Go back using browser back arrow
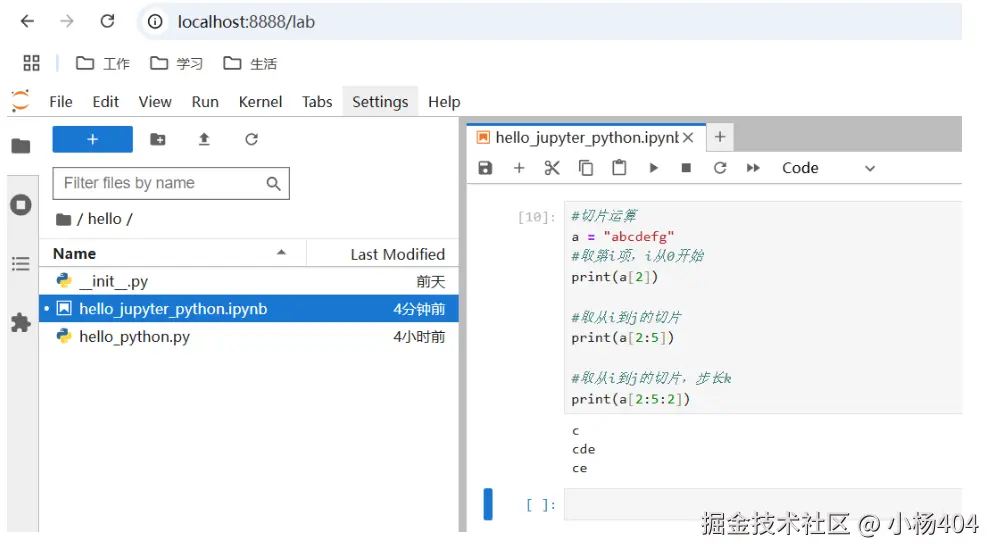This screenshot has height=555, width=996. point(27,22)
